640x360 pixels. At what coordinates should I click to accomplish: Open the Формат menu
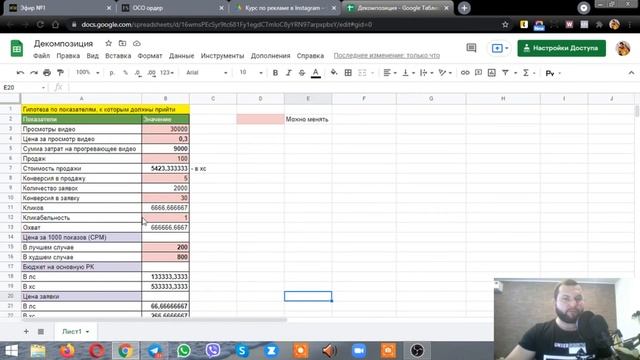(150, 56)
